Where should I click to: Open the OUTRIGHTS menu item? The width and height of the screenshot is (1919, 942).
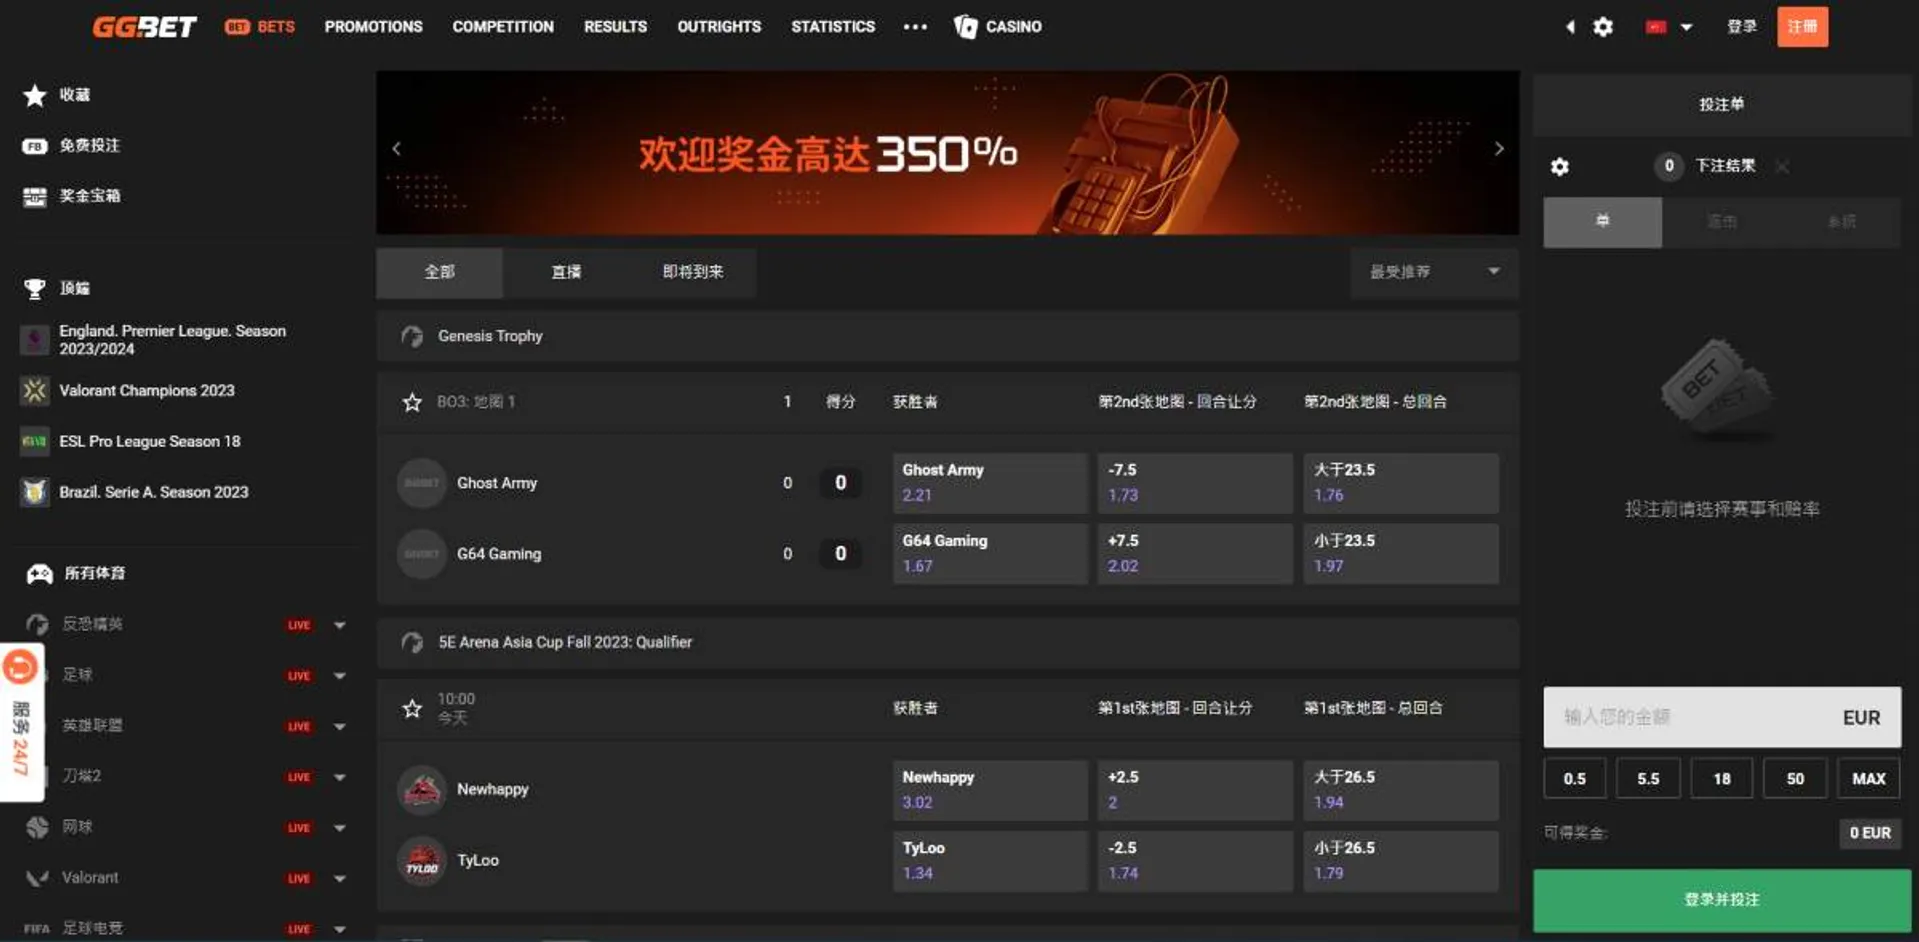719,27
